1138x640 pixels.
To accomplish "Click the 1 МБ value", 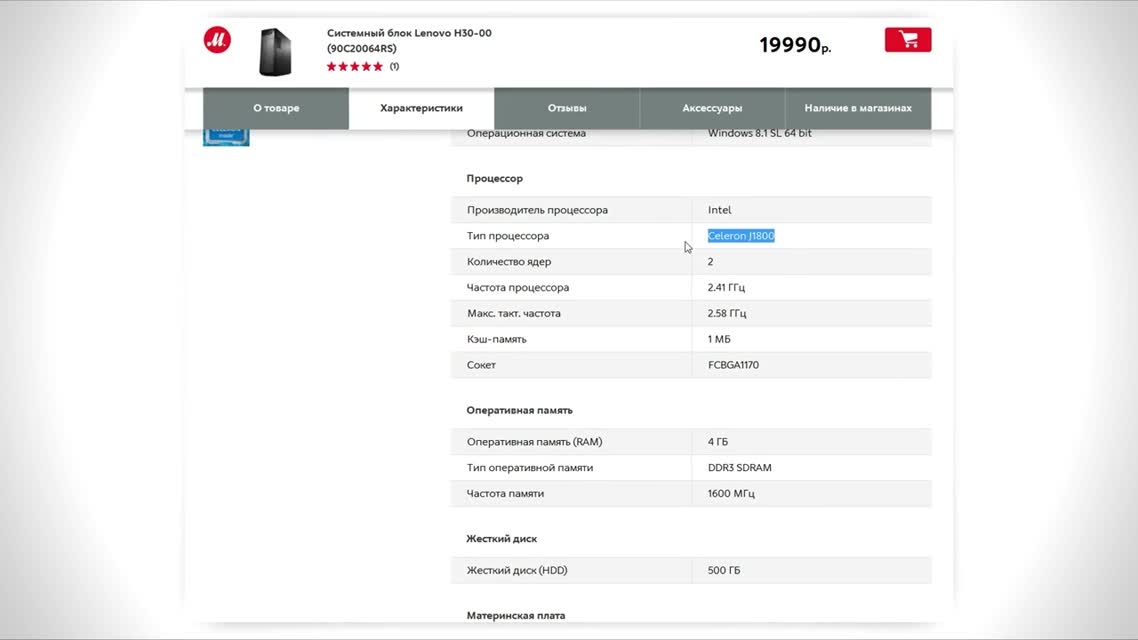I will pyautogui.click(x=719, y=339).
